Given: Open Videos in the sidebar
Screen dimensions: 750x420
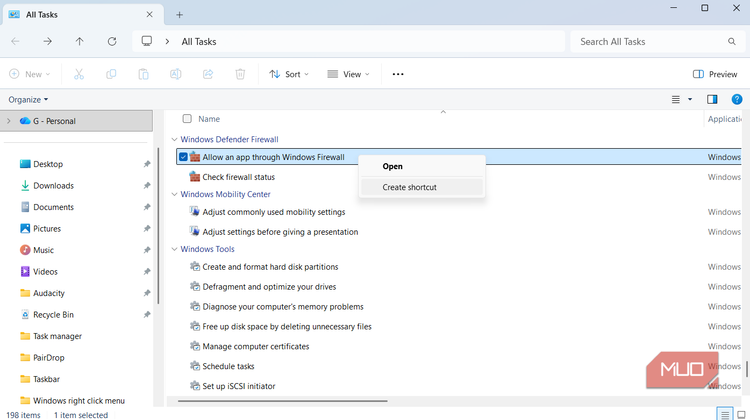Looking at the screenshot, I should coord(45,272).
